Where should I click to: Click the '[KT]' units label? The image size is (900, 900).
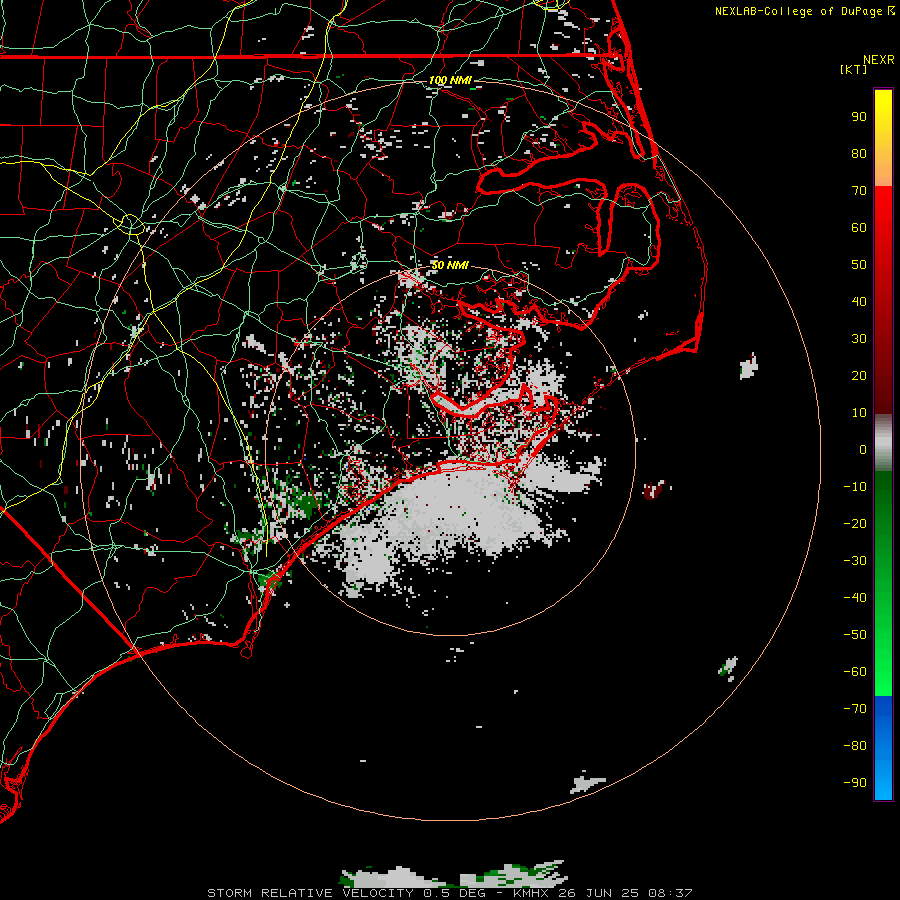click(853, 69)
